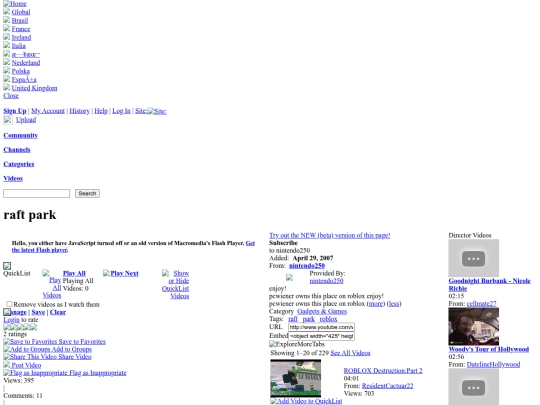Open the History page

[80, 111]
